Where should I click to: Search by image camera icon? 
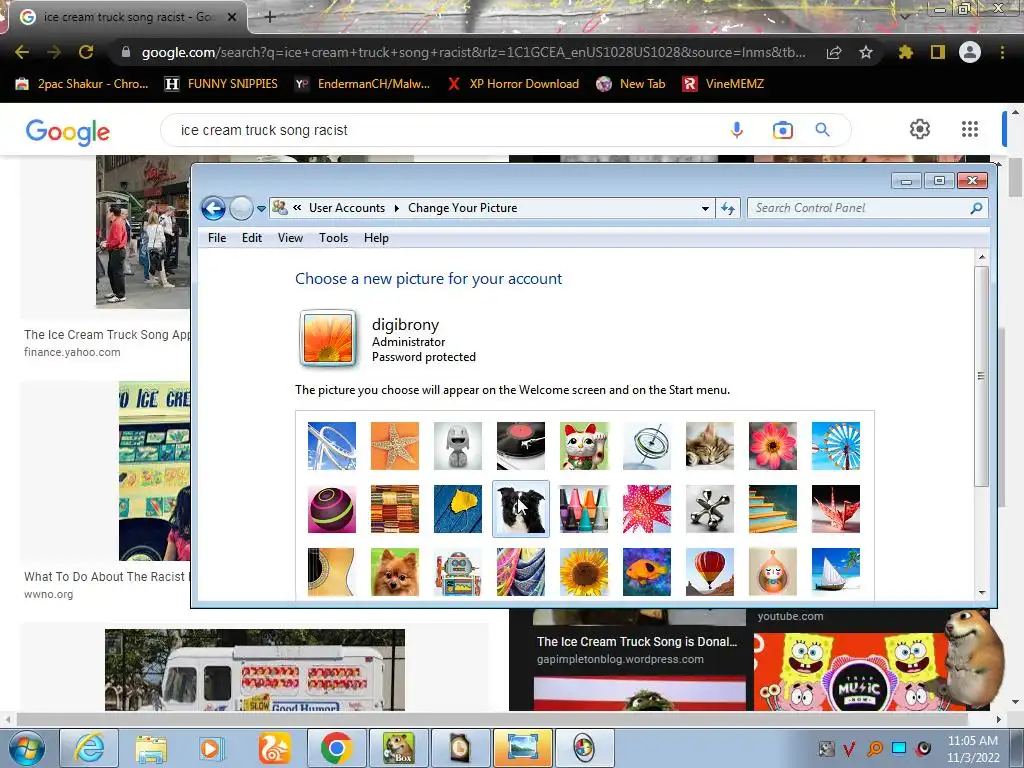click(x=782, y=130)
